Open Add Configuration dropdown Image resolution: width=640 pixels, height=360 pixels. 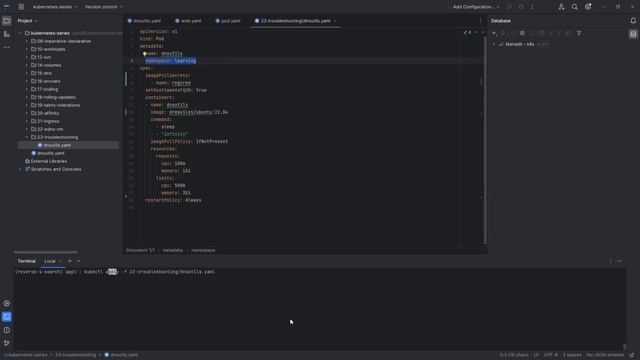pyautogui.click(x=476, y=7)
